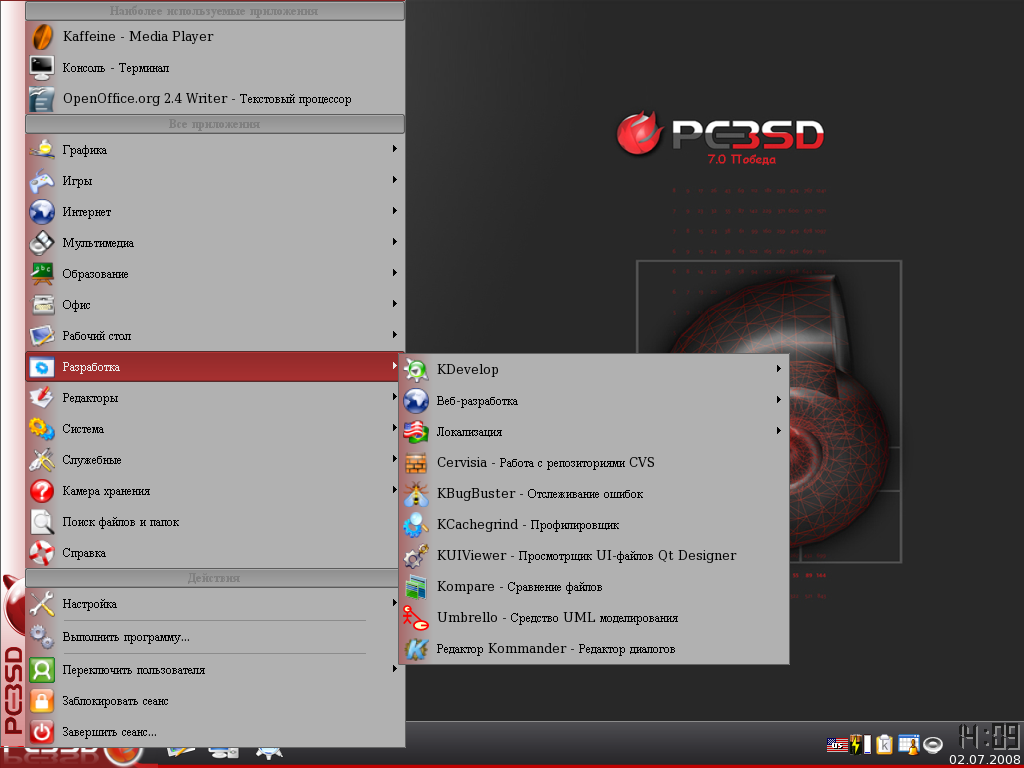The height and width of the screenshot is (768, 1024).
Task: Click Заблокировать сеанс lock icon
Action: pyautogui.click(x=41, y=701)
